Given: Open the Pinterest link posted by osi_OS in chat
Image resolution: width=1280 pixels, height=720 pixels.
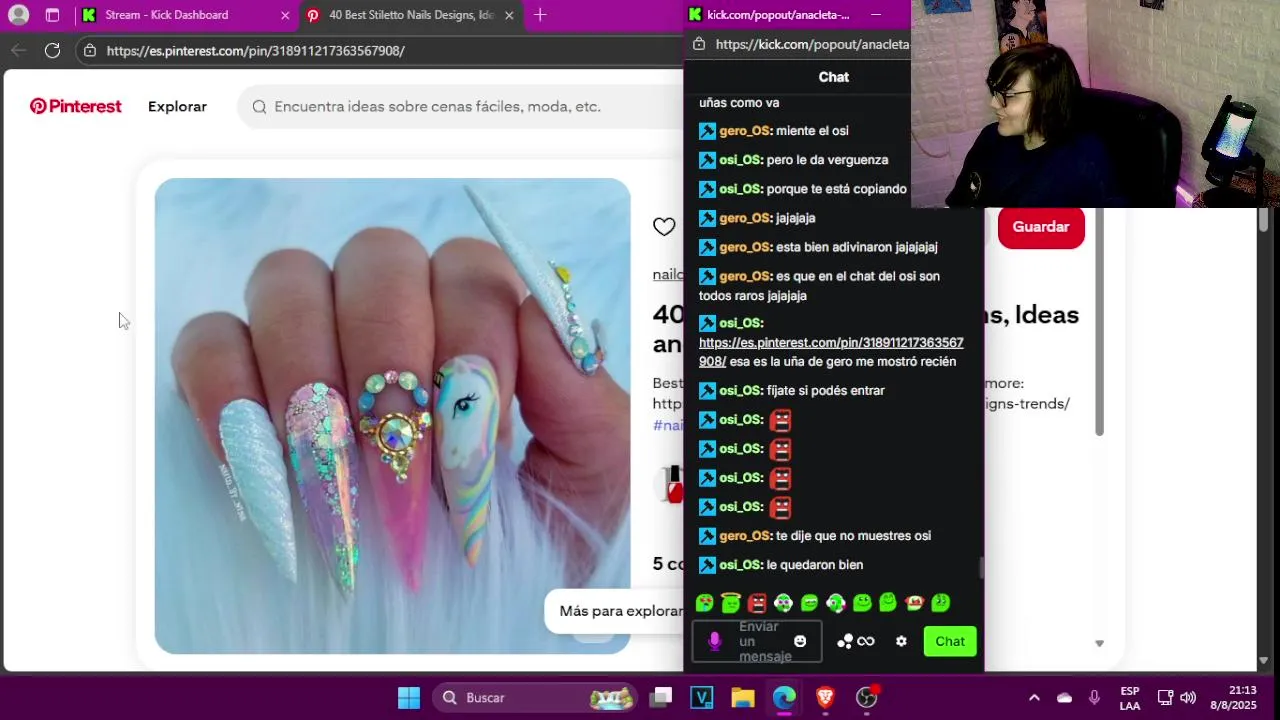Looking at the screenshot, I should (x=831, y=352).
